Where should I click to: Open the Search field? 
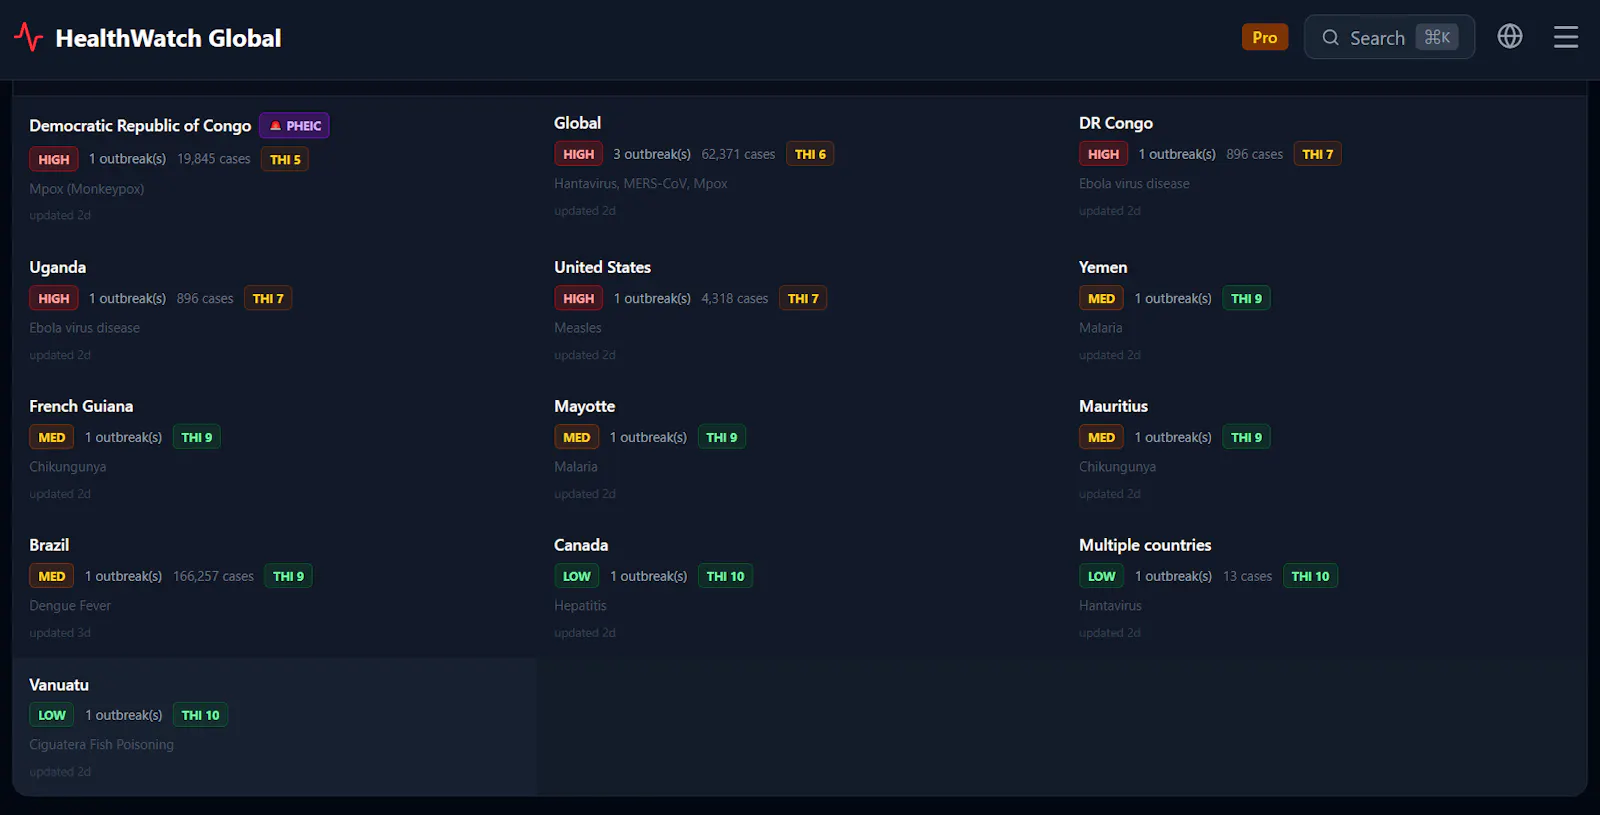click(1389, 37)
